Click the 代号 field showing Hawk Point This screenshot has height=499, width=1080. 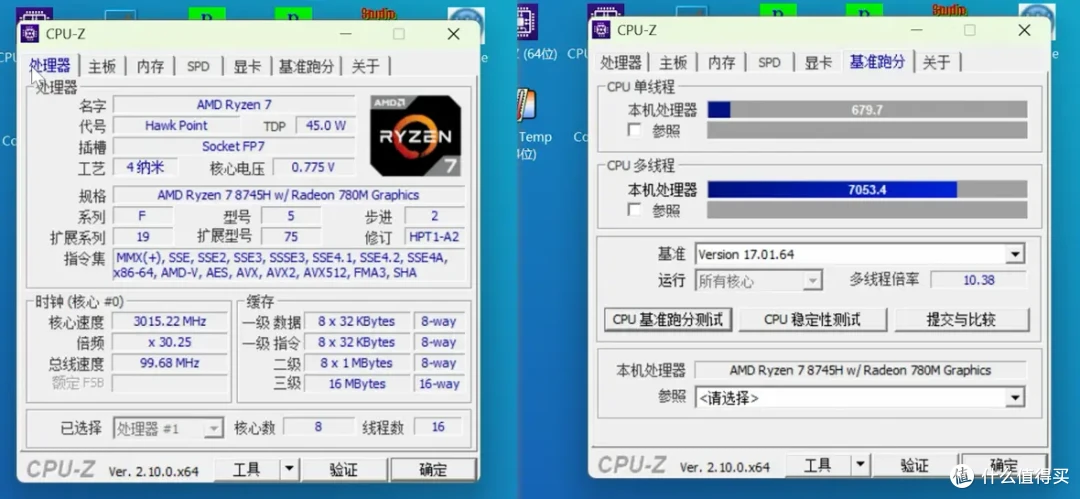click(x=176, y=125)
